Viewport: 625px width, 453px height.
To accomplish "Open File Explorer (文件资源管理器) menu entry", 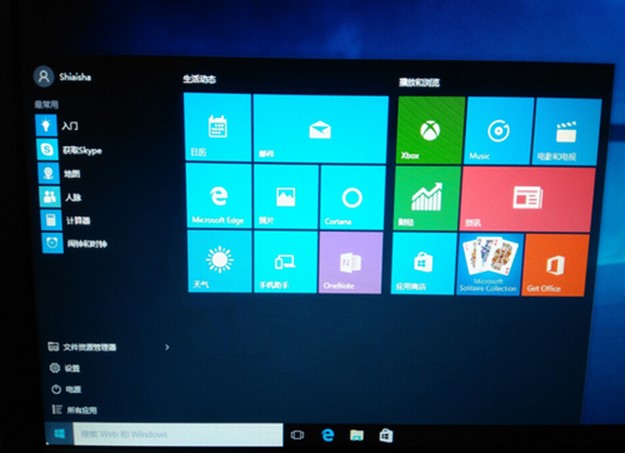I will pos(82,347).
